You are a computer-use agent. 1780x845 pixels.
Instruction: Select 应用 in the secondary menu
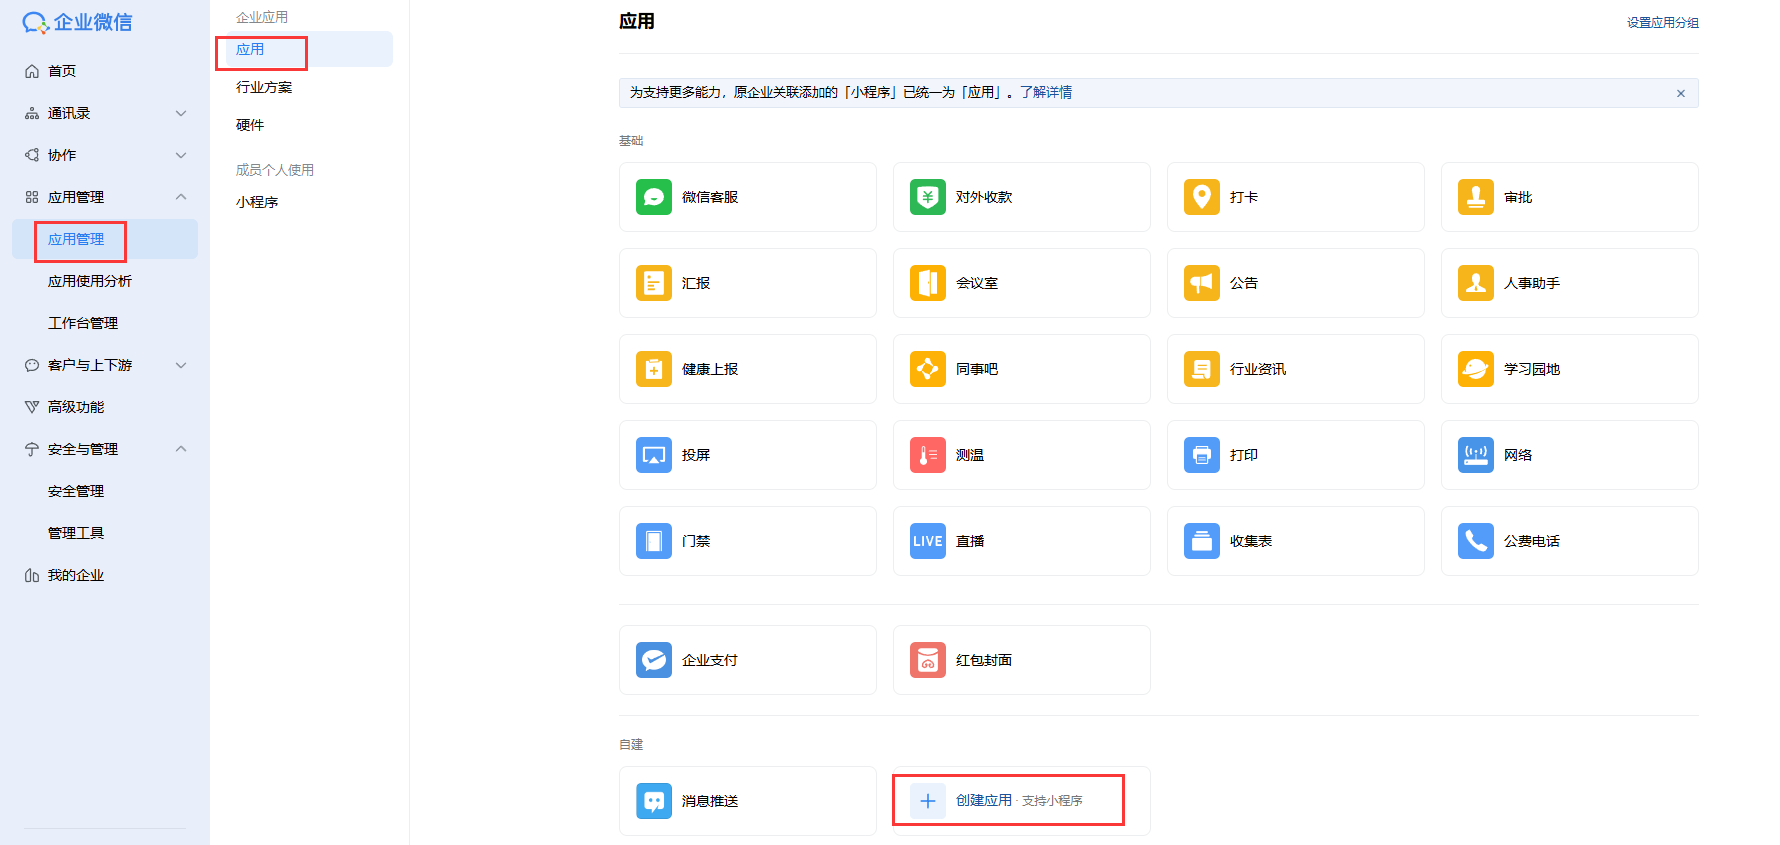tap(304, 49)
